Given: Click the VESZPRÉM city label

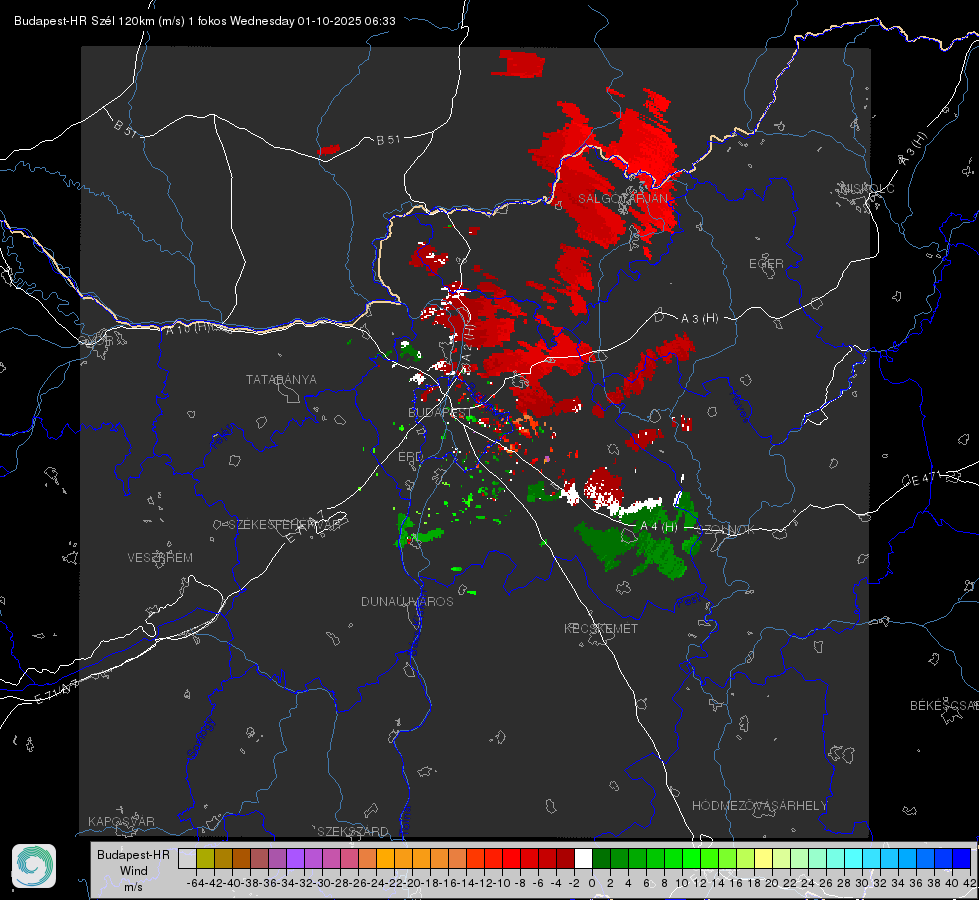Looking at the screenshot, I should [x=160, y=557].
